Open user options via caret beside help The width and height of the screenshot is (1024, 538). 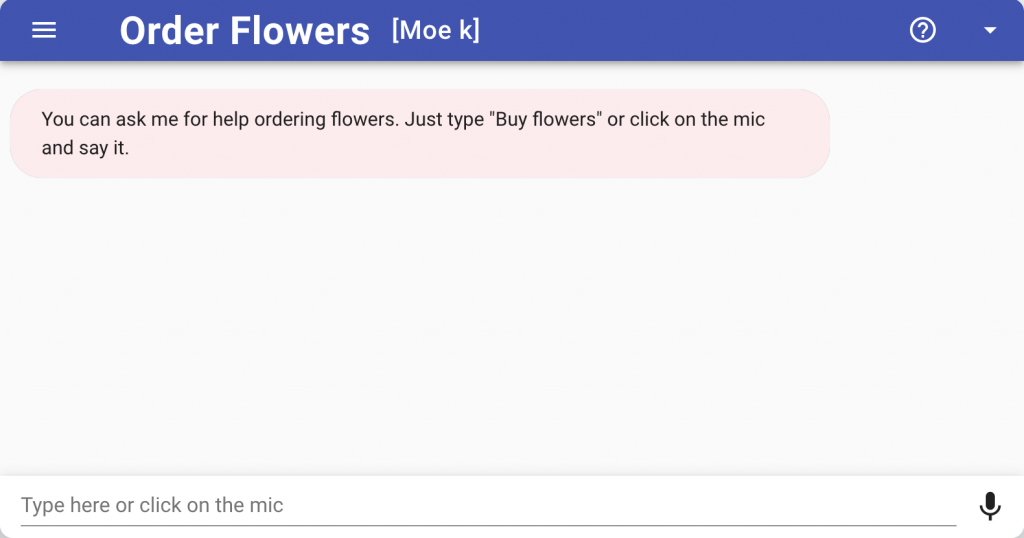pyautogui.click(x=990, y=31)
